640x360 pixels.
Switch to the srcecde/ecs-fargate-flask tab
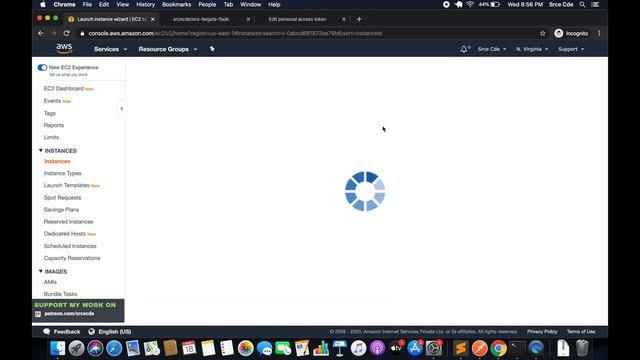(x=201, y=19)
